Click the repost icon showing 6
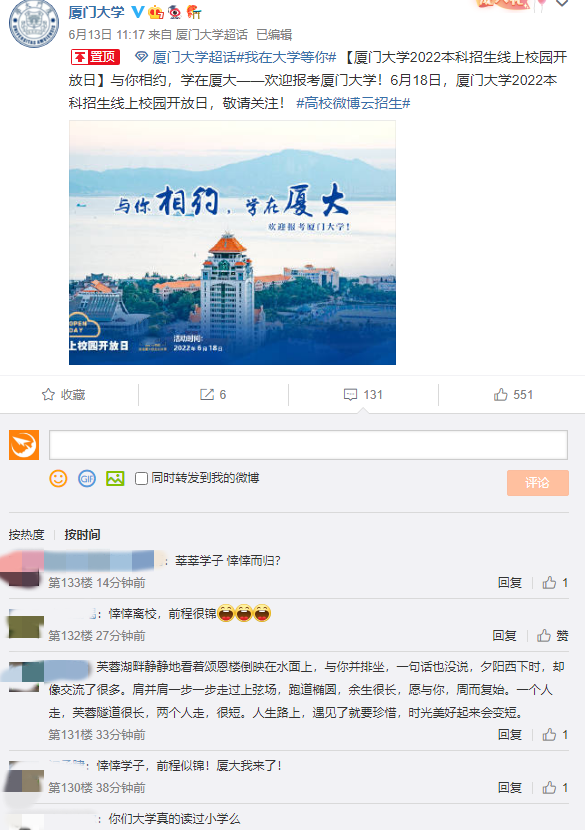 pyautogui.click(x=206, y=394)
